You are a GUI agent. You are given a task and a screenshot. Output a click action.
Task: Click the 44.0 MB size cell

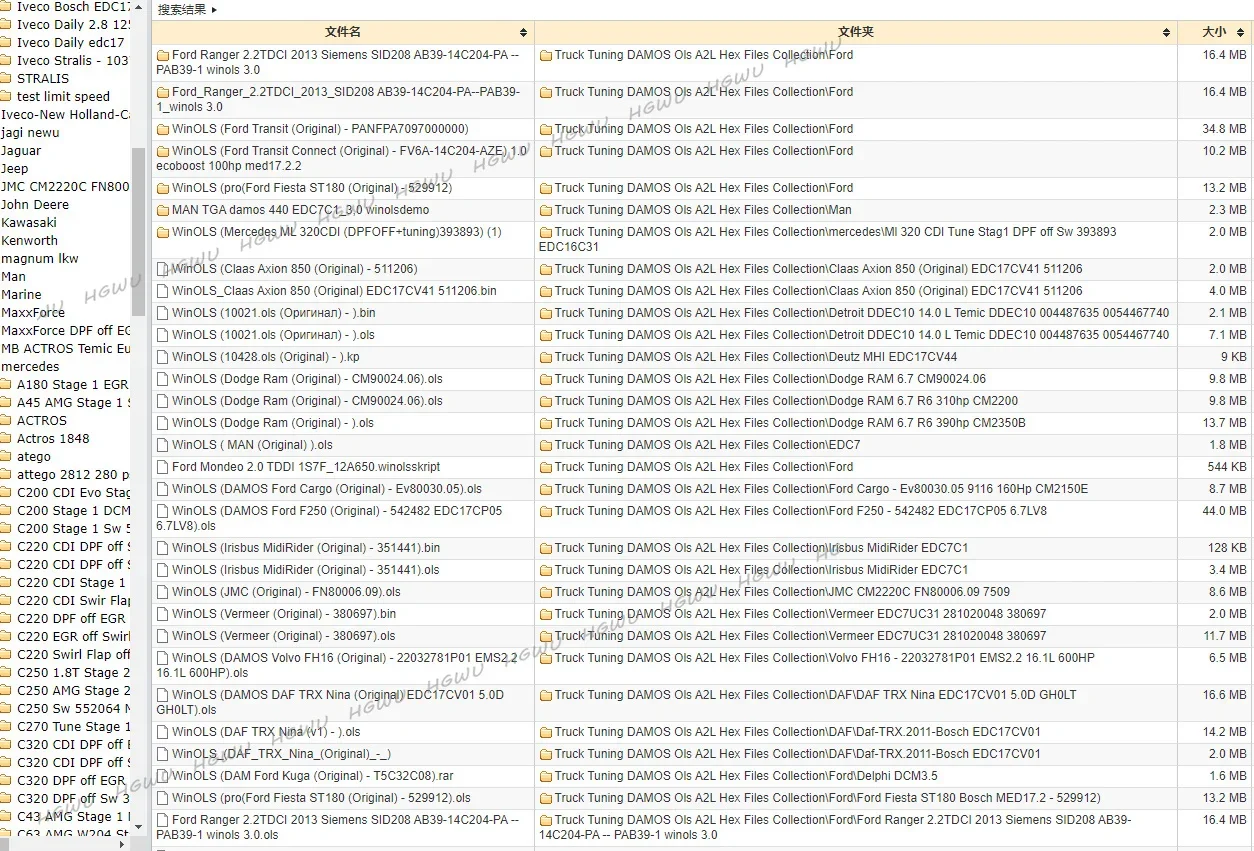1224,511
